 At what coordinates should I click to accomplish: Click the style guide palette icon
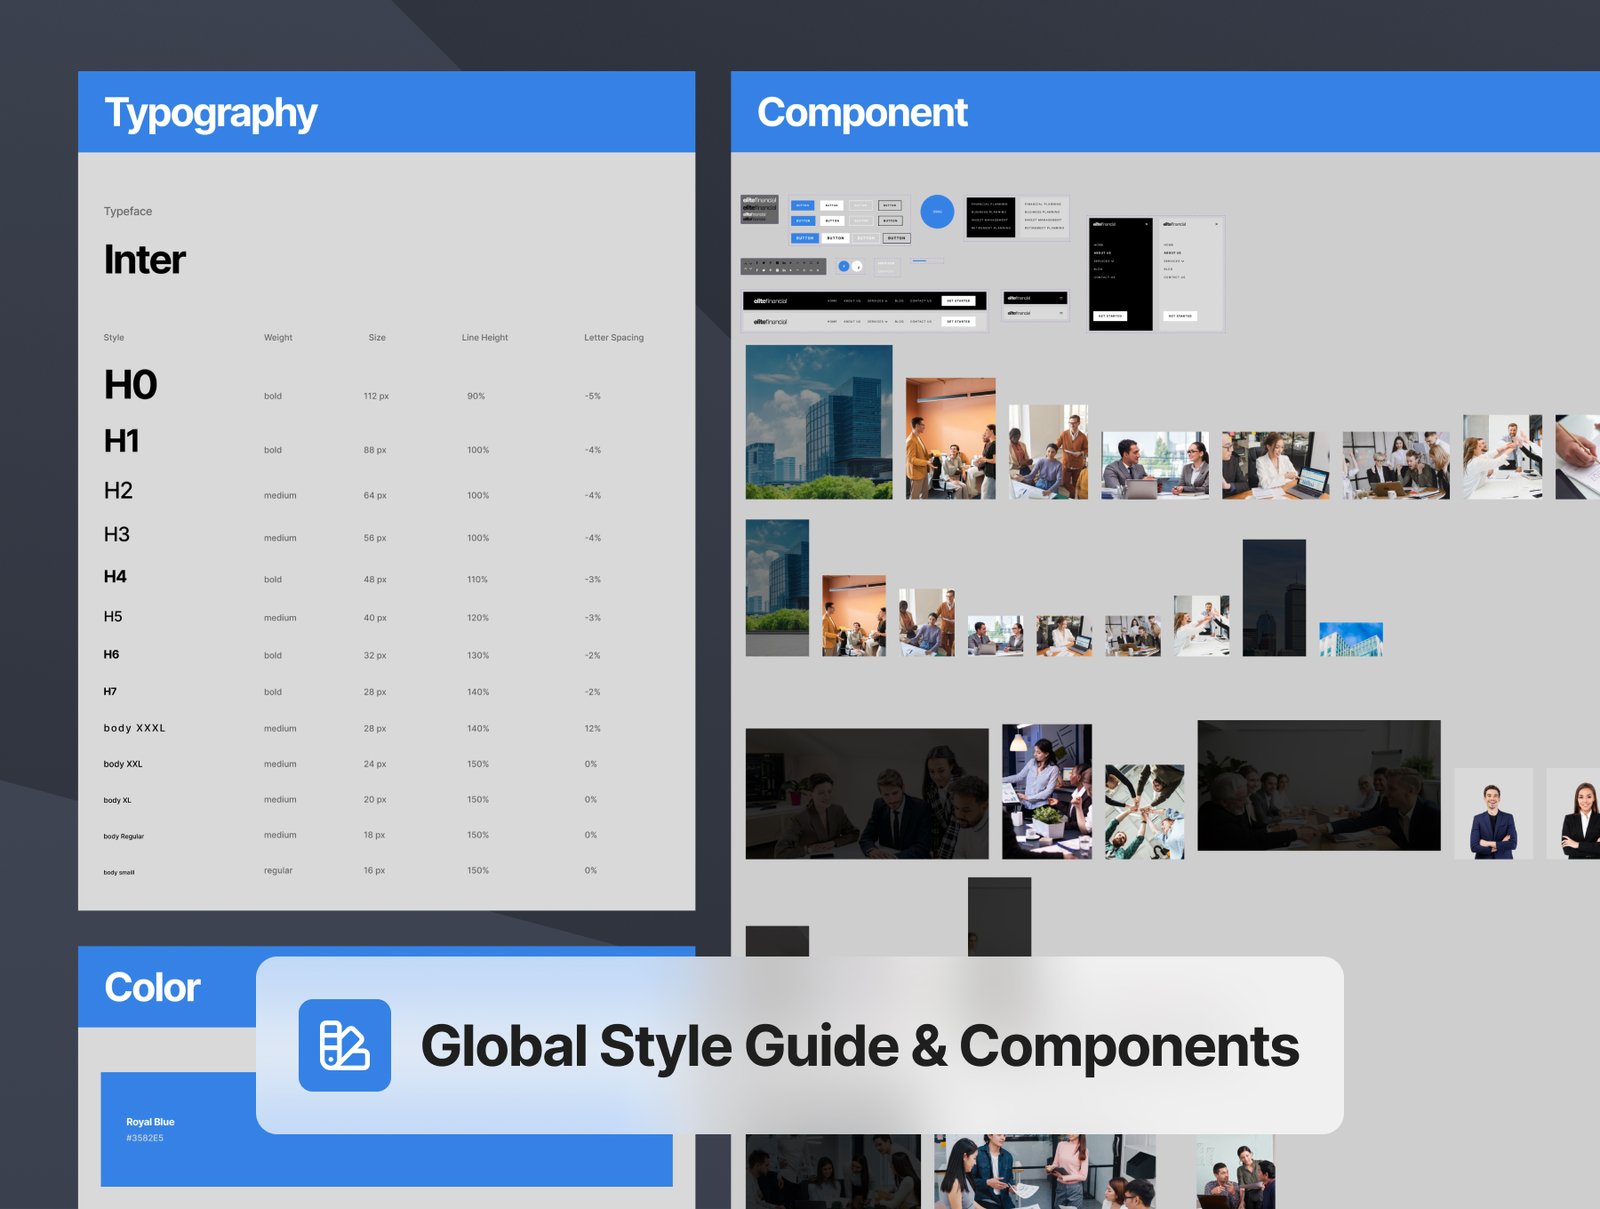344,1045
